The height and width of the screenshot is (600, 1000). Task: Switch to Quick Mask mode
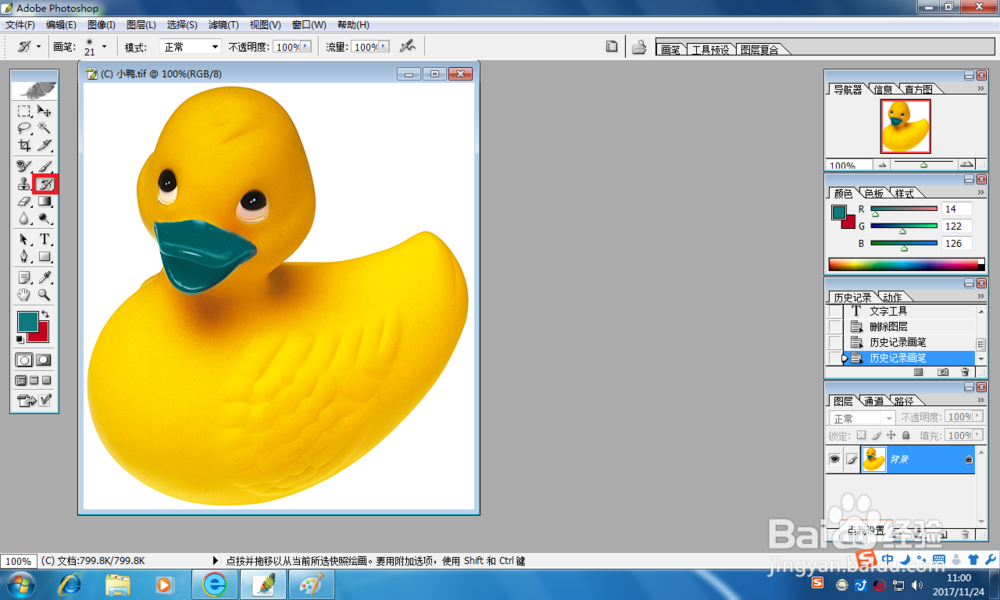[x=43, y=360]
